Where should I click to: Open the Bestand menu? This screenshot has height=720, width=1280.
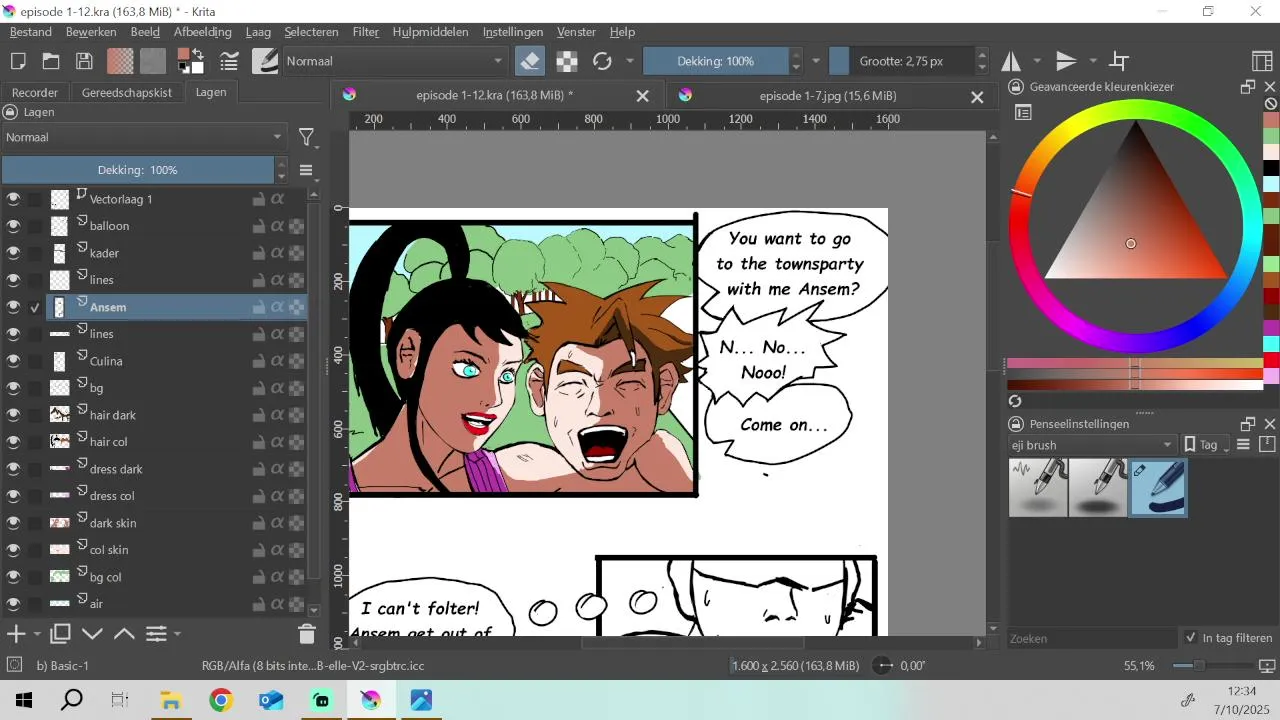[31, 32]
